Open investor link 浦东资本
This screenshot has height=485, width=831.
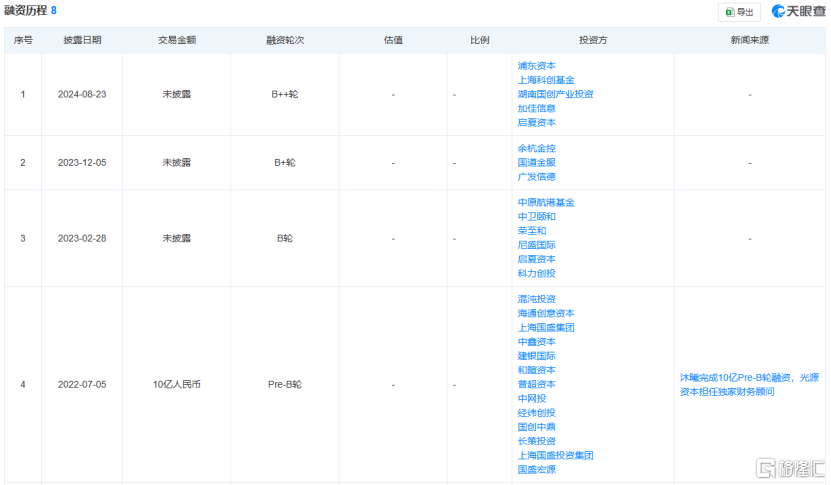[536, 66]
